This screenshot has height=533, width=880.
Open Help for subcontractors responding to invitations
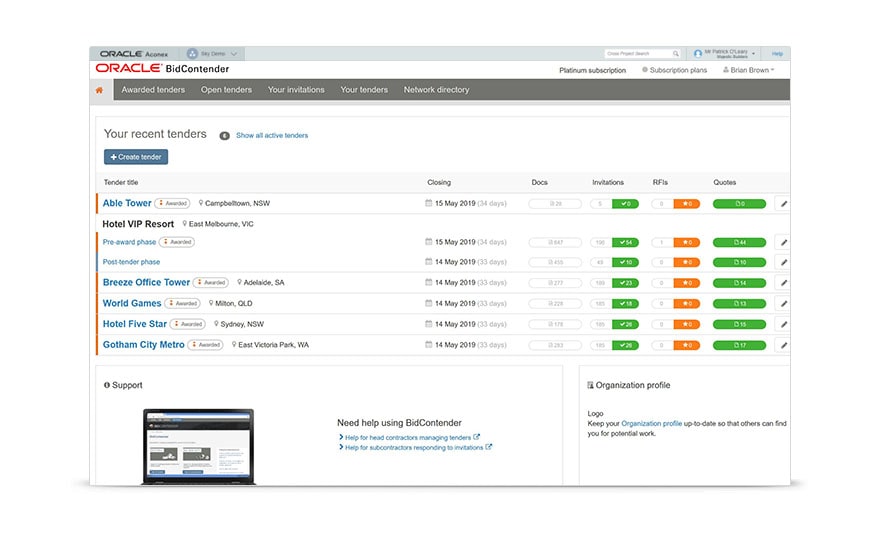point(415,448)
